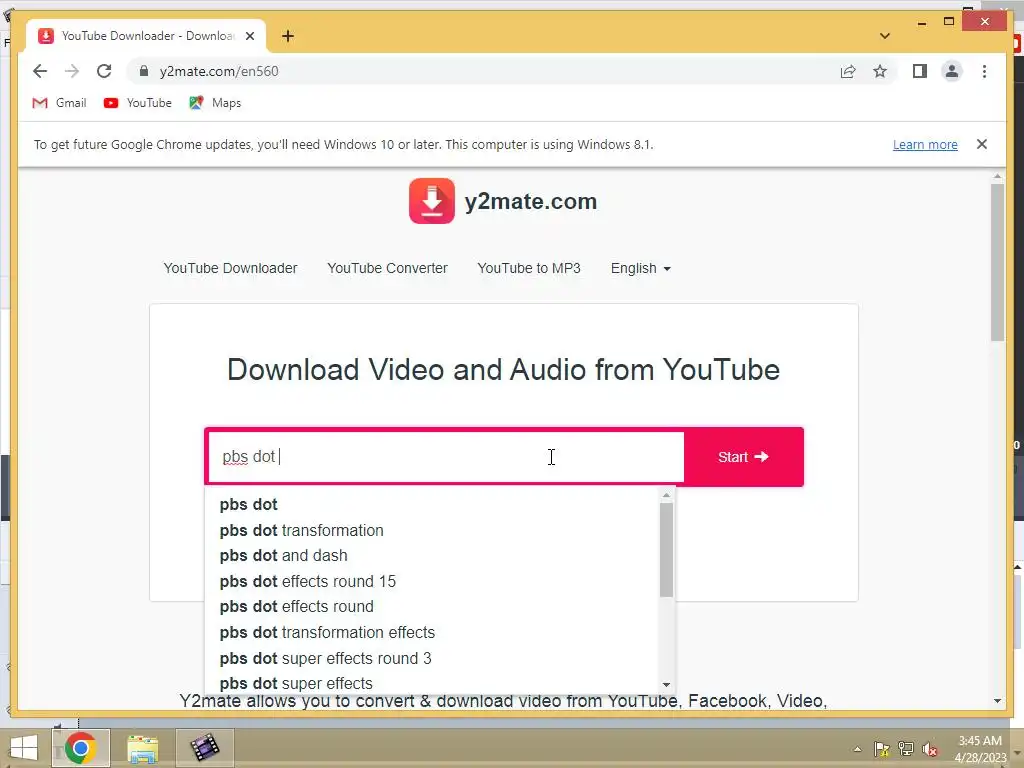Screen dimensions: 1024x768
Task: Click the search box containing pbs dot
Action: pos(445,457)
